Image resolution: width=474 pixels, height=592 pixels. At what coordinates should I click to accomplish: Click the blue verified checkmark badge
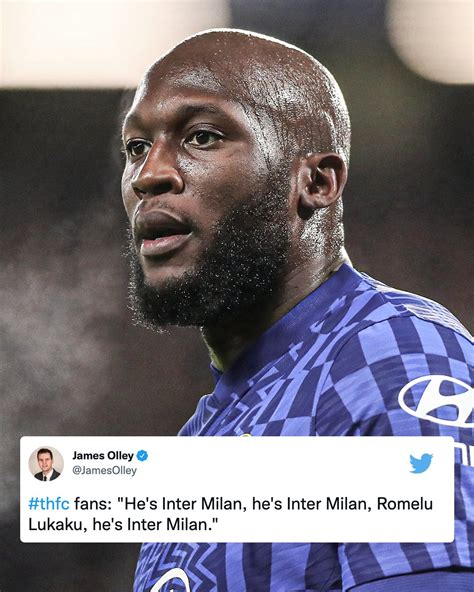pos(142,456)
